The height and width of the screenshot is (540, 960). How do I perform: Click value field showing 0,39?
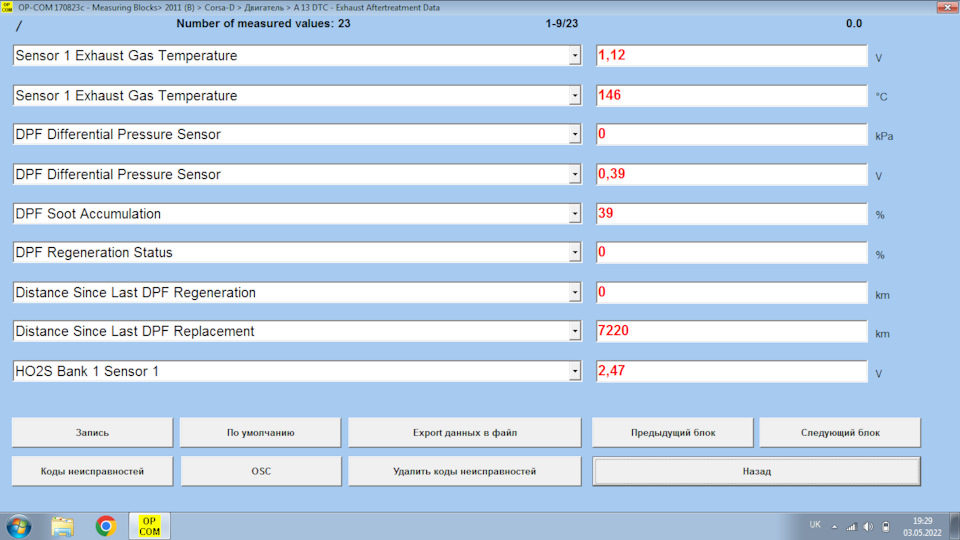coord(732,174)
